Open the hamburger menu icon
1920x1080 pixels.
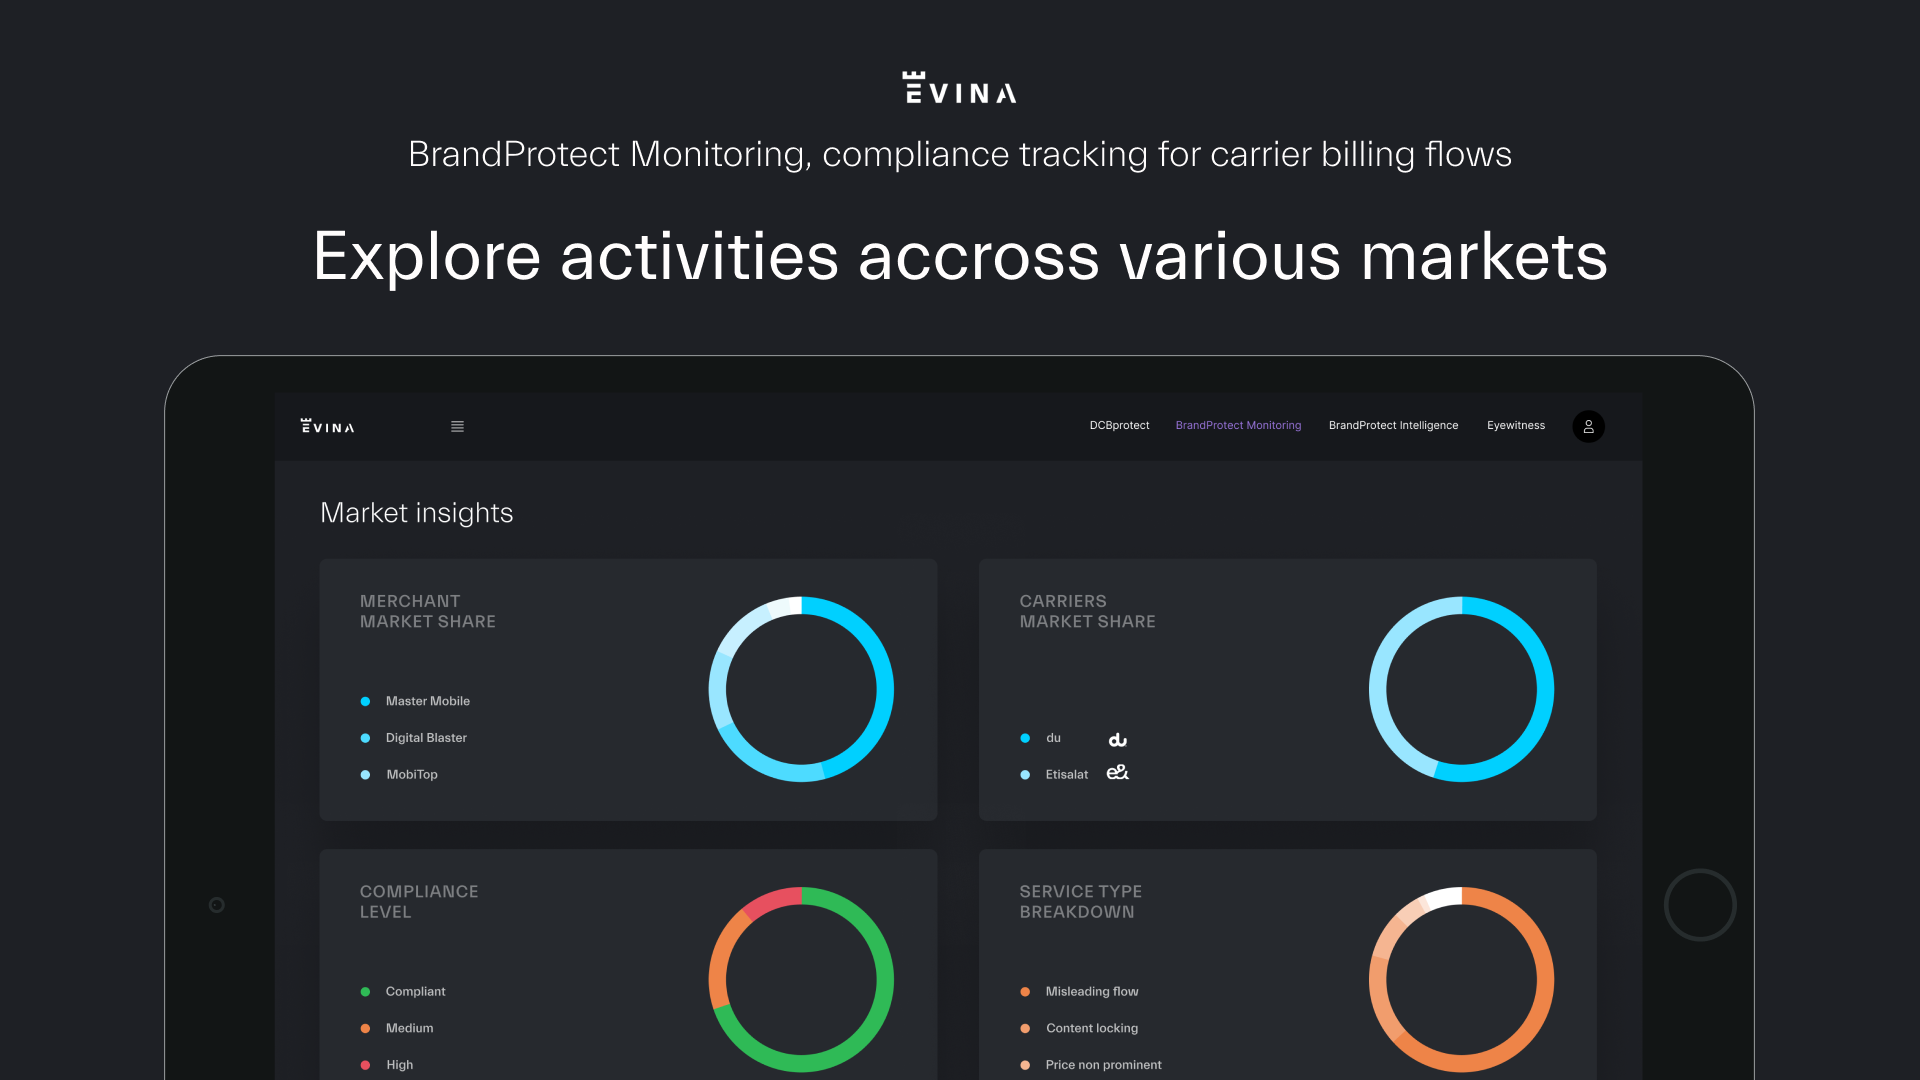[x=457, y=427]
